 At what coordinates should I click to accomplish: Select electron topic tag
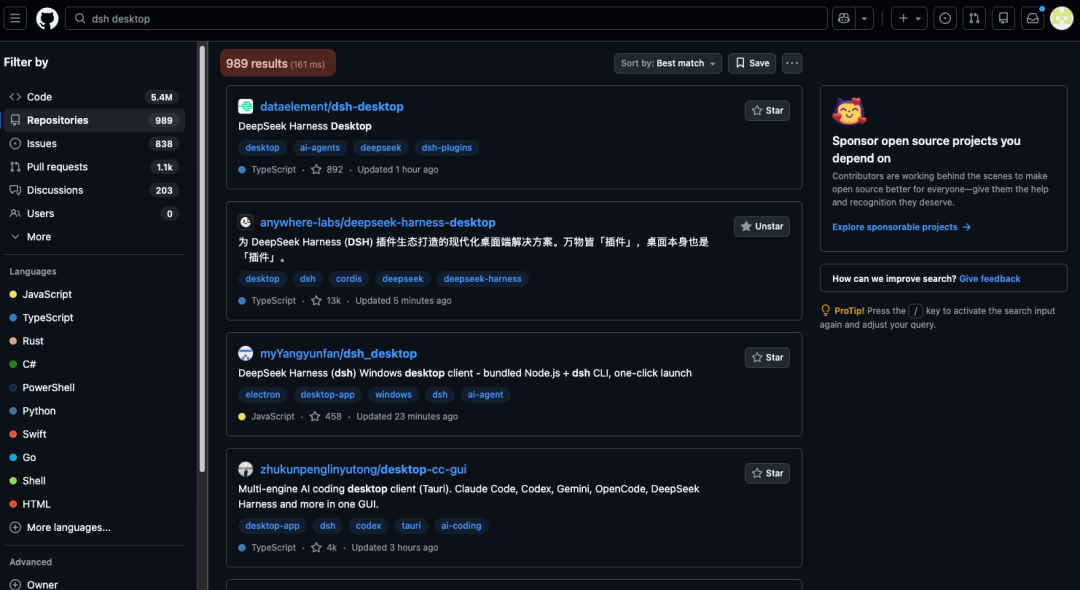click(262, 395)
